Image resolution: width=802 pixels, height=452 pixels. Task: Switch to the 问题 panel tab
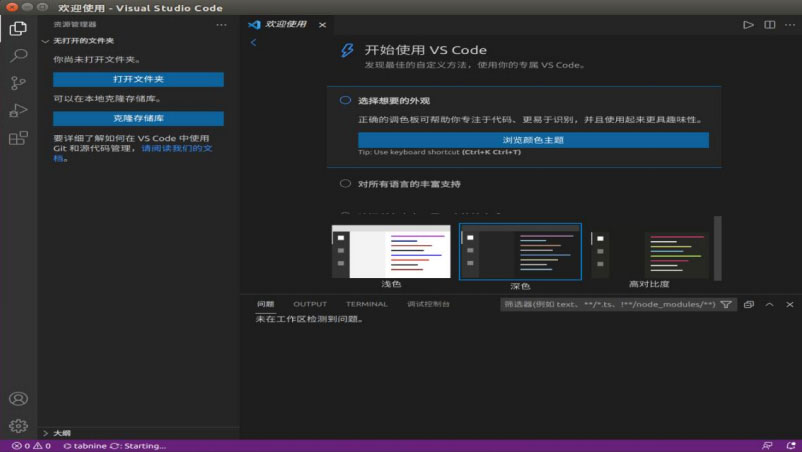(x=265, y=304)
